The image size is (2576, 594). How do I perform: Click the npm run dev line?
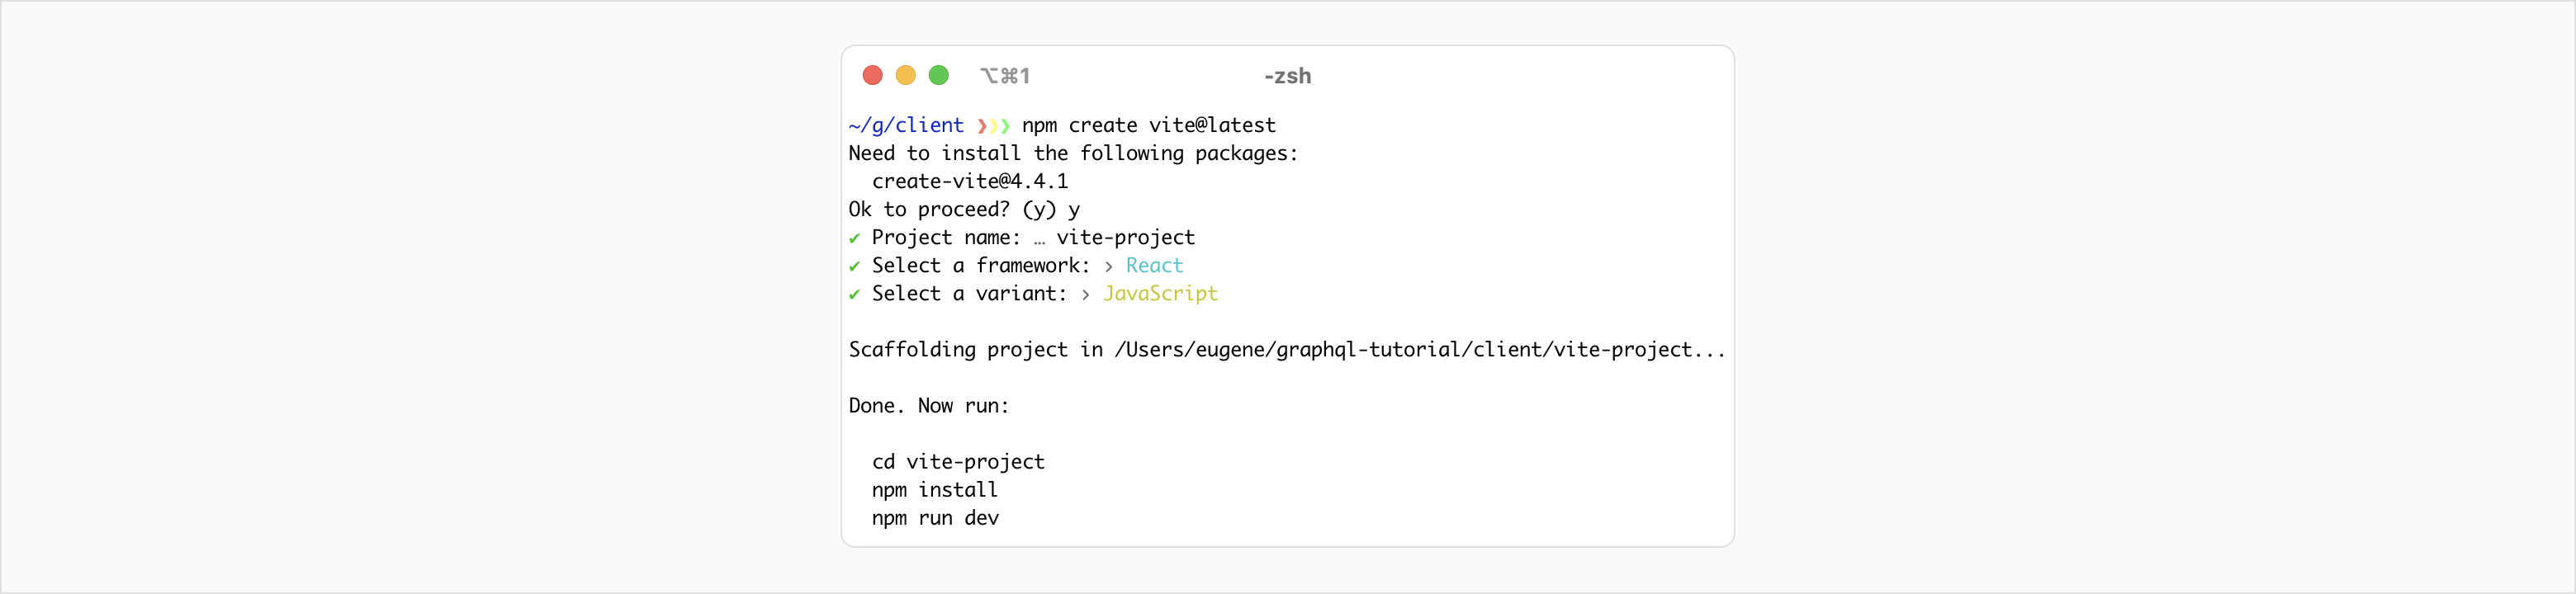(935, 518)
